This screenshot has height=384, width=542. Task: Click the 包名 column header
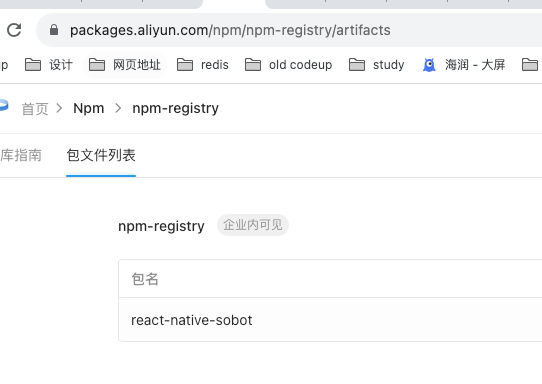pyautogui.click(x=145, y=279)
